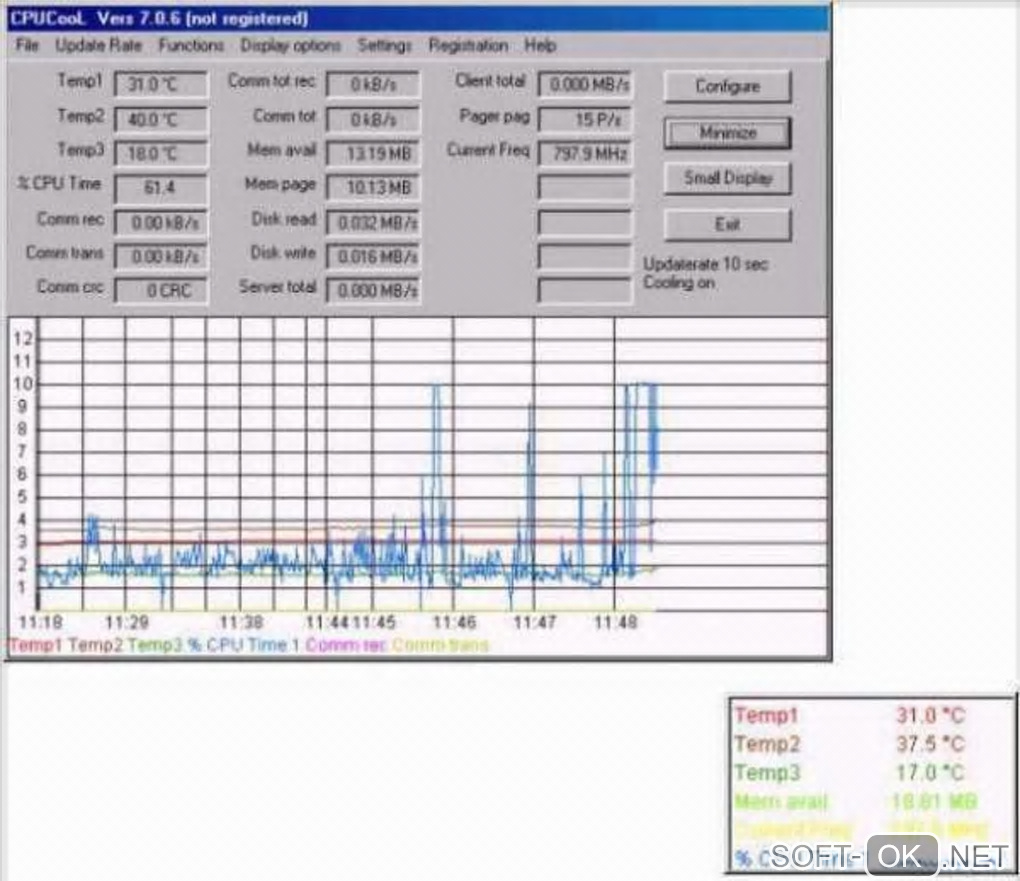
Task: Click the Mem page value field
Action: pos(373,188)
